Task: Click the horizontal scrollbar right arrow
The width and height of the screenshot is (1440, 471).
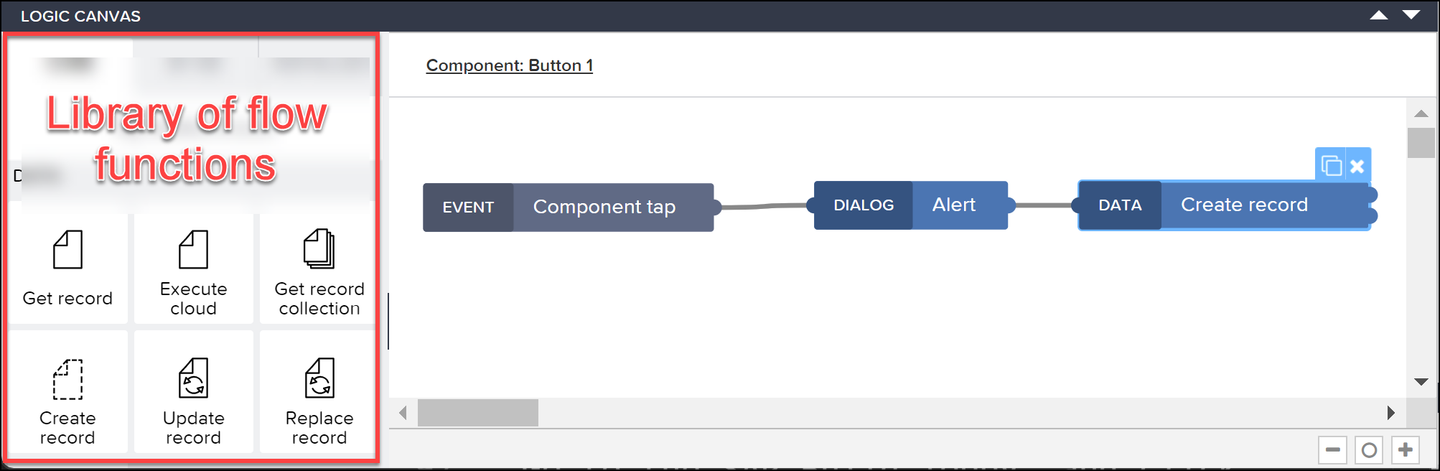Action: pyautogui.click(x=1391, y=412)
